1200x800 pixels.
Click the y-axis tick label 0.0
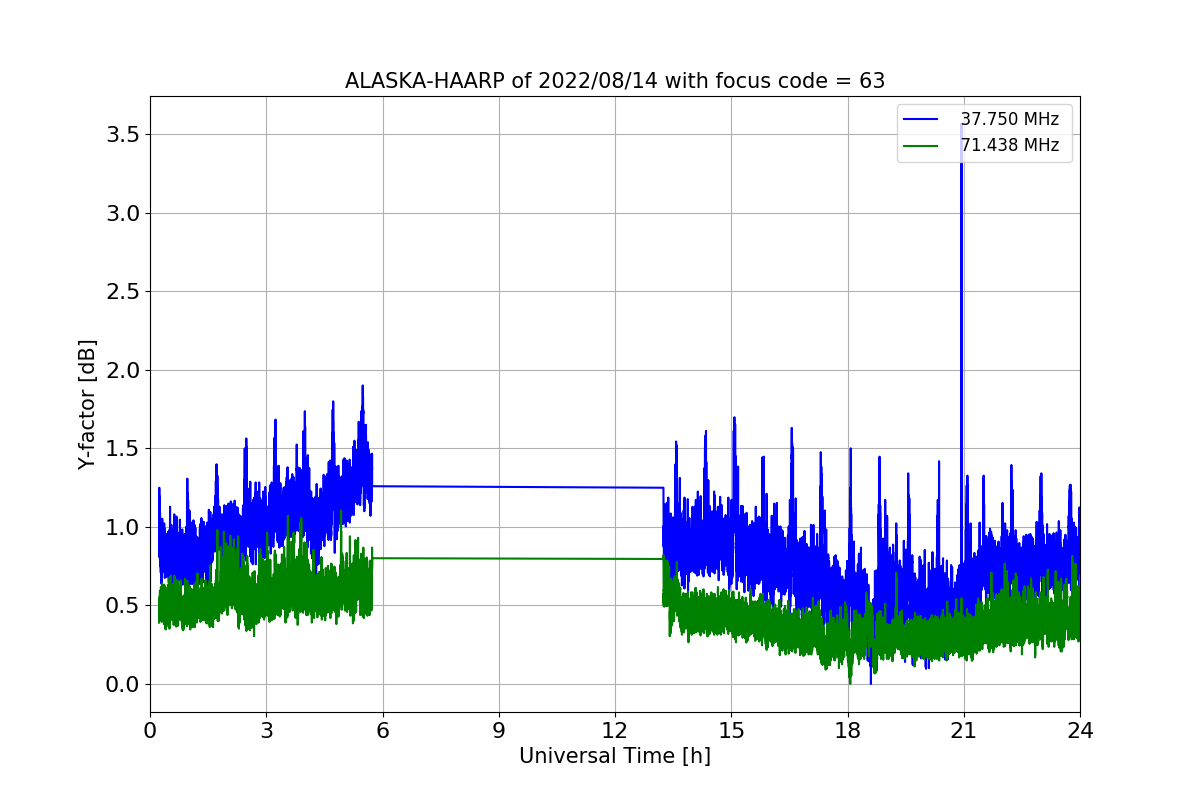123,684
